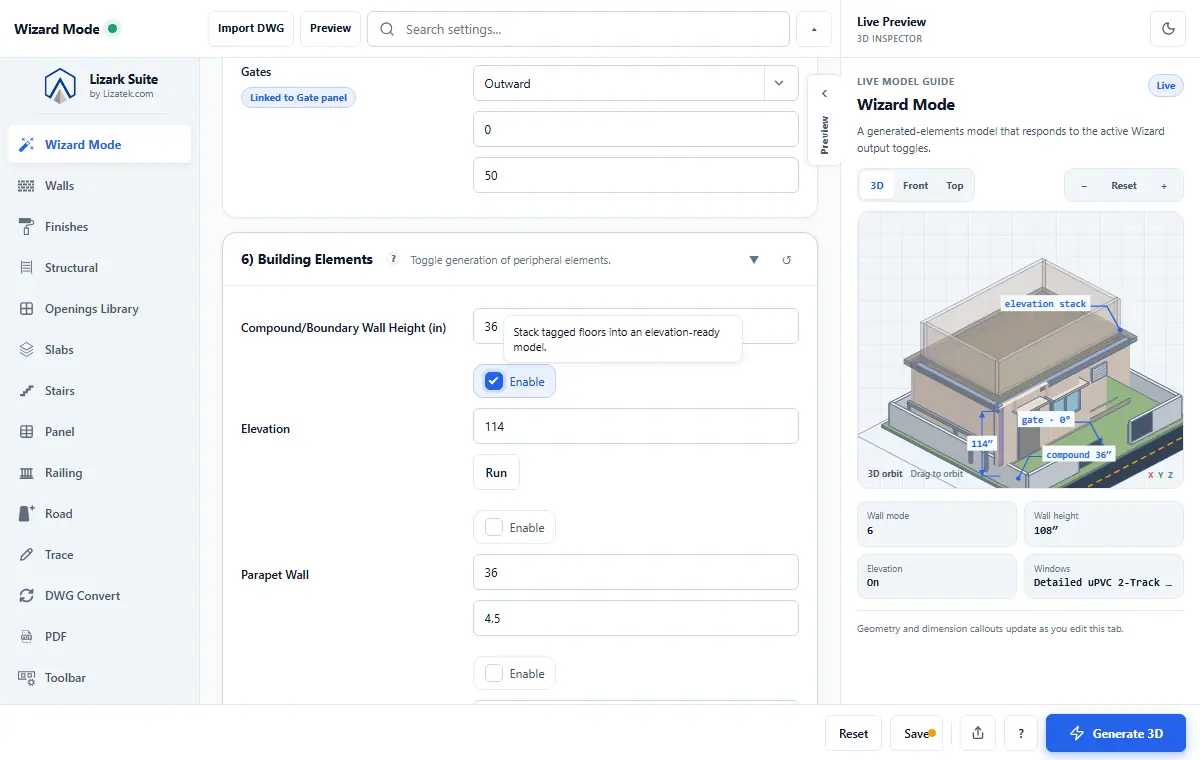This screenshot has width=1200, height=760.
Task: Zoom in the 3D preview
Action: (1164, 186)
